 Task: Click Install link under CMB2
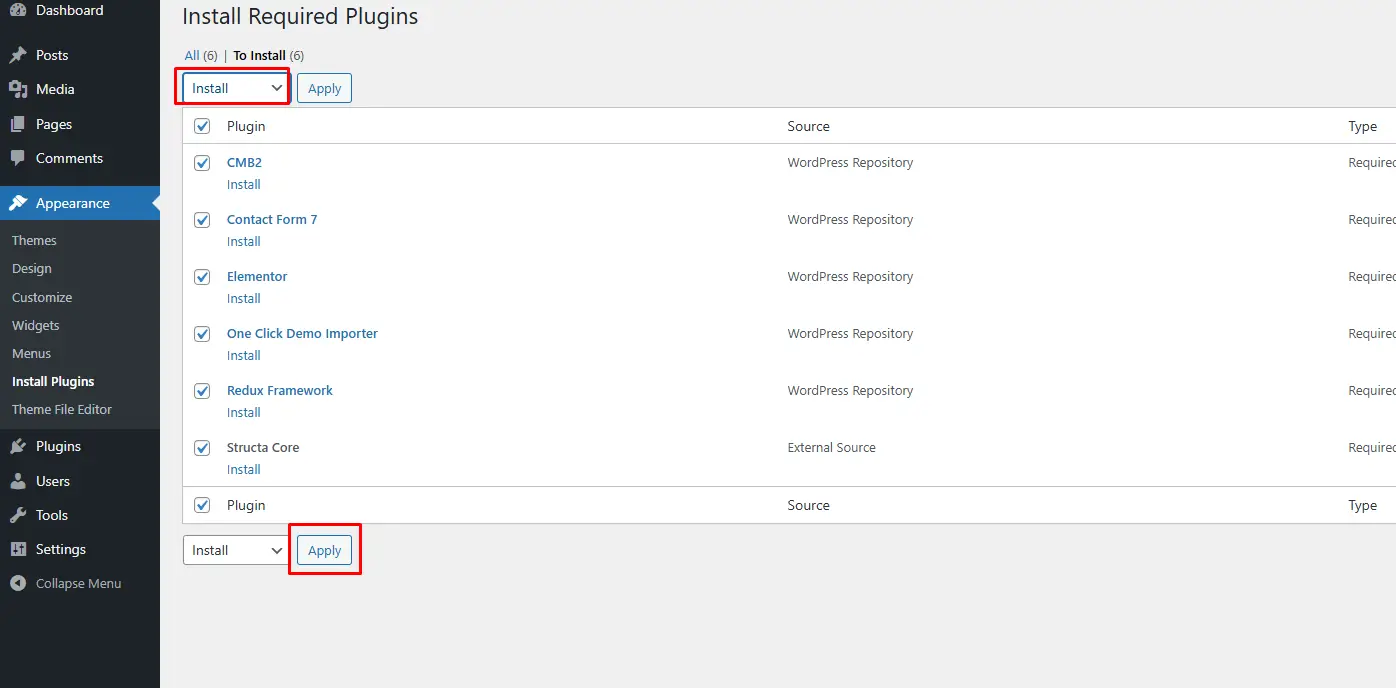[x=244, y=184]
